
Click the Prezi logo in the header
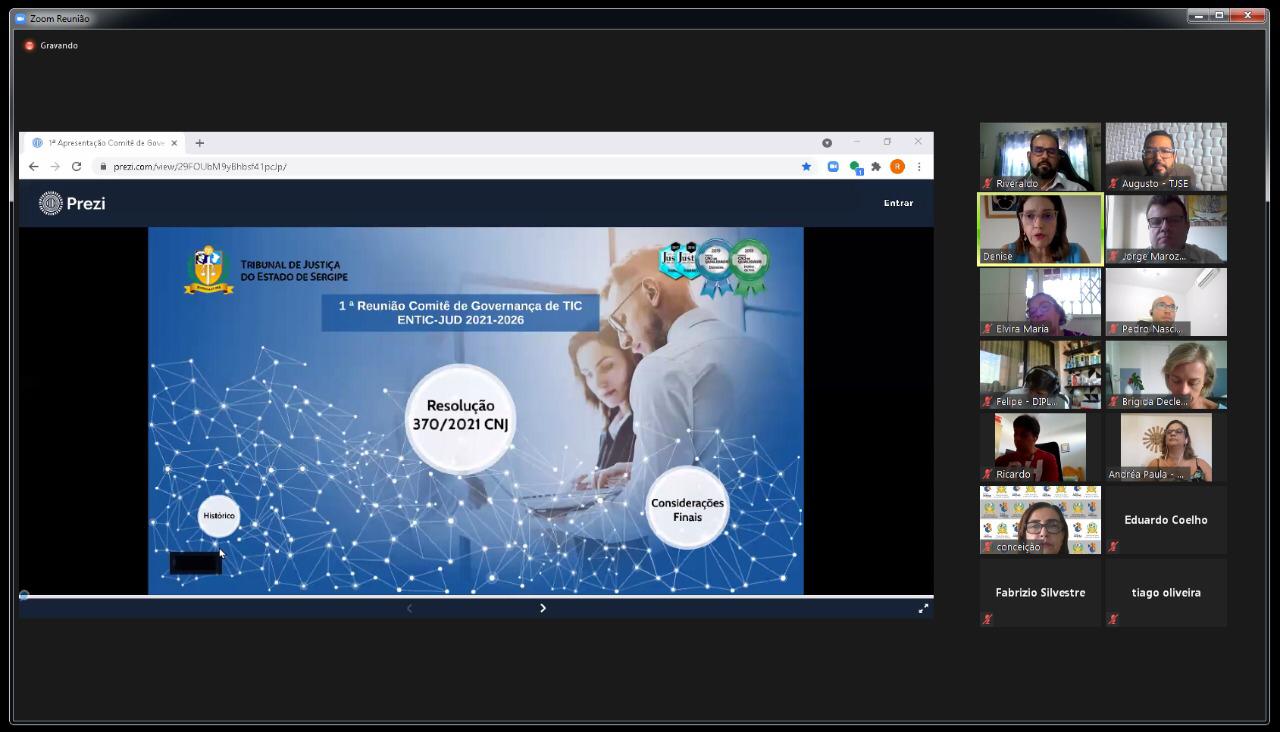[71, 203]
